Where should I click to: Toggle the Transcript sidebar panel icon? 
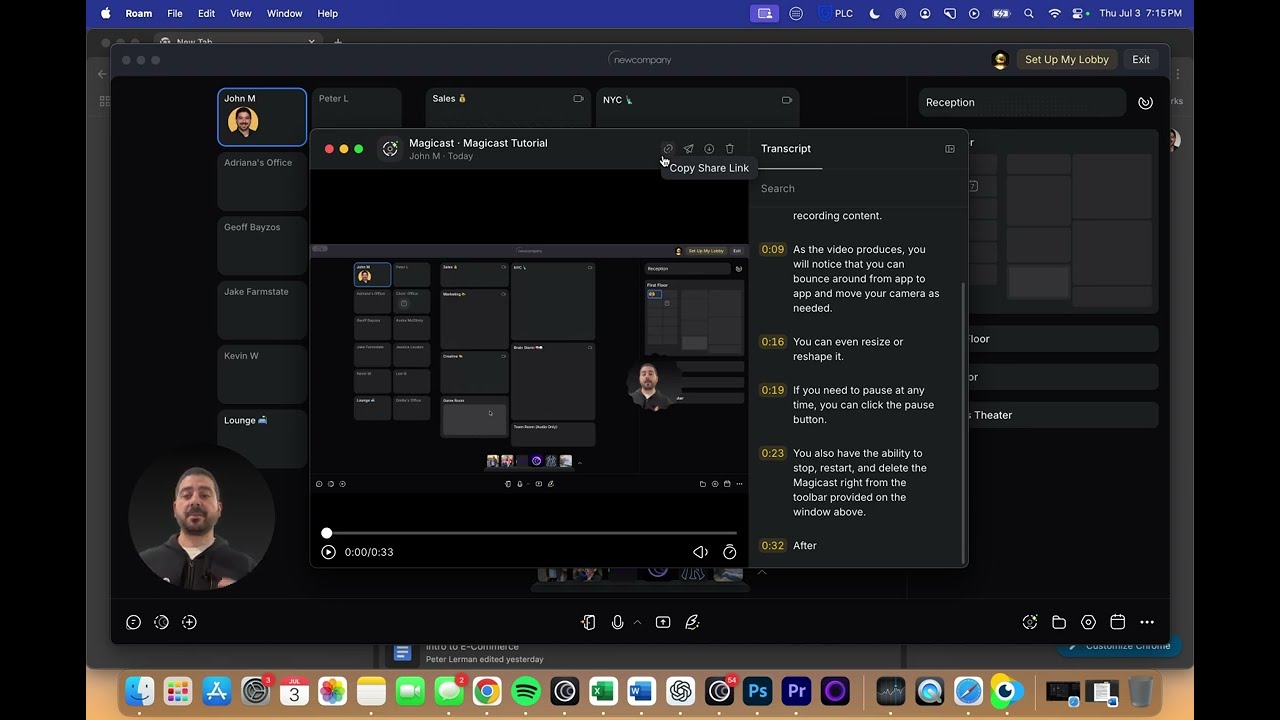pyautogui.click(x=950, y=149)
